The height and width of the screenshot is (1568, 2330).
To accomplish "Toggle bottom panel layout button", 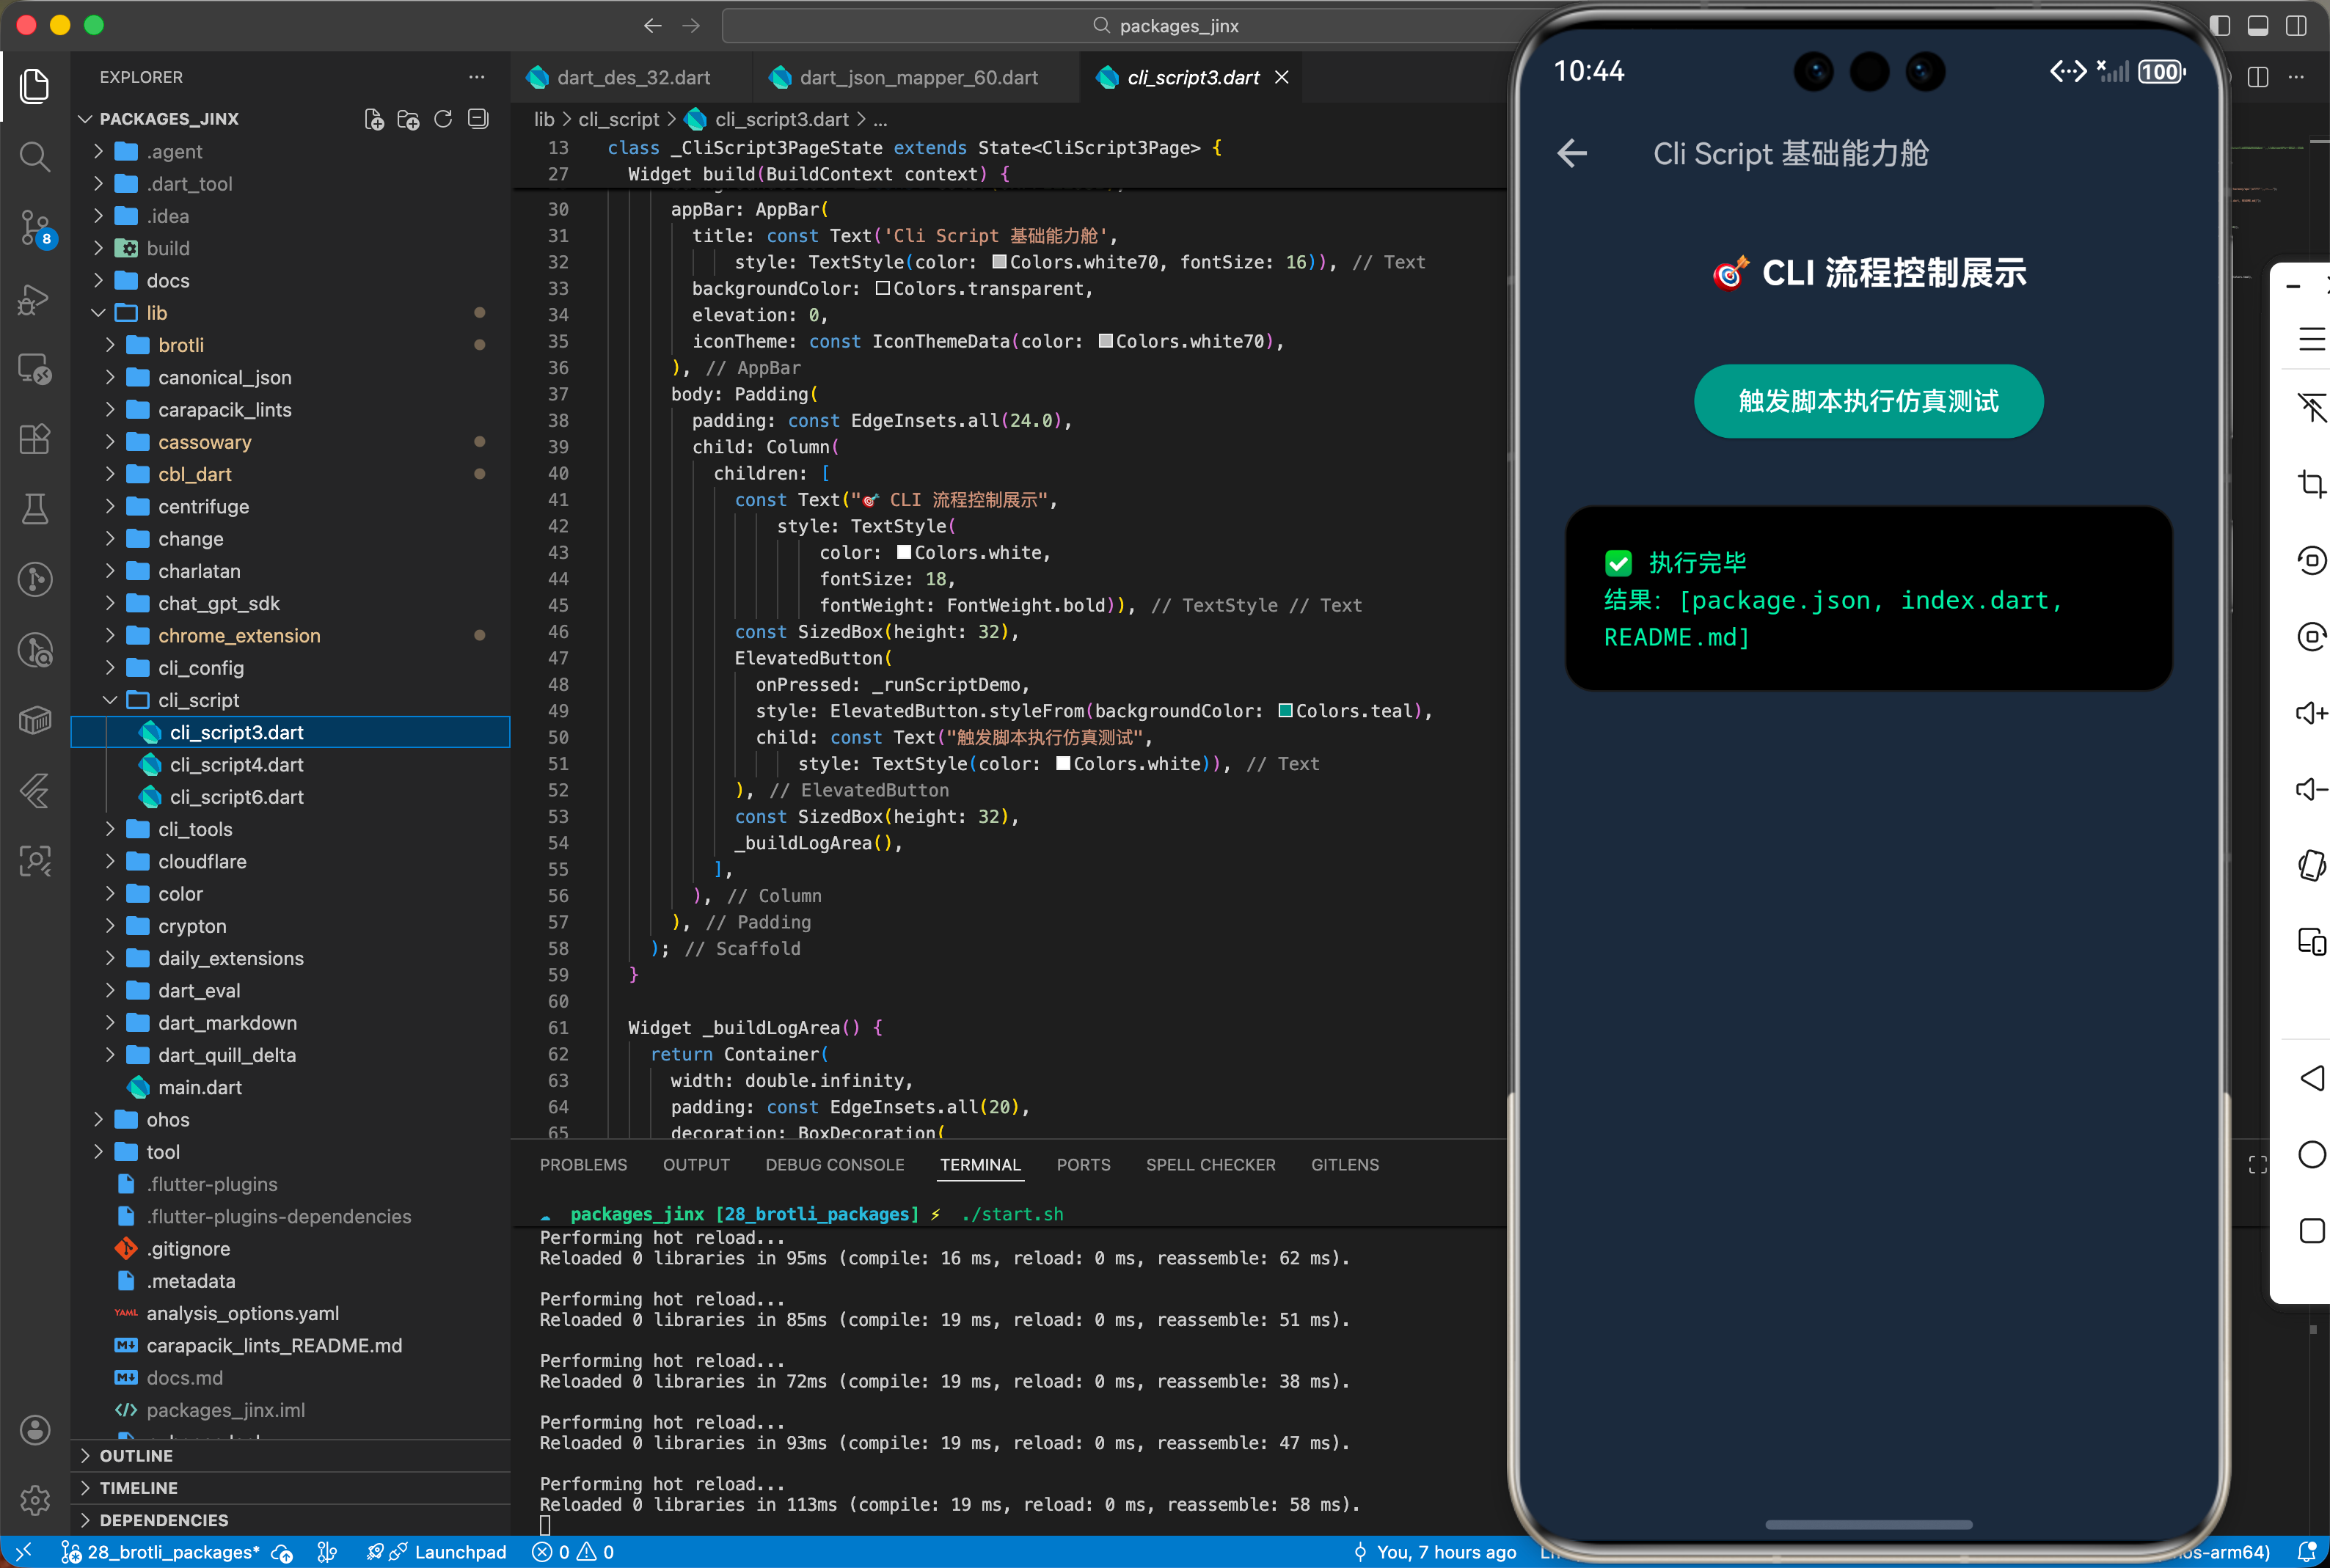I will click(x=2258, y=26).
